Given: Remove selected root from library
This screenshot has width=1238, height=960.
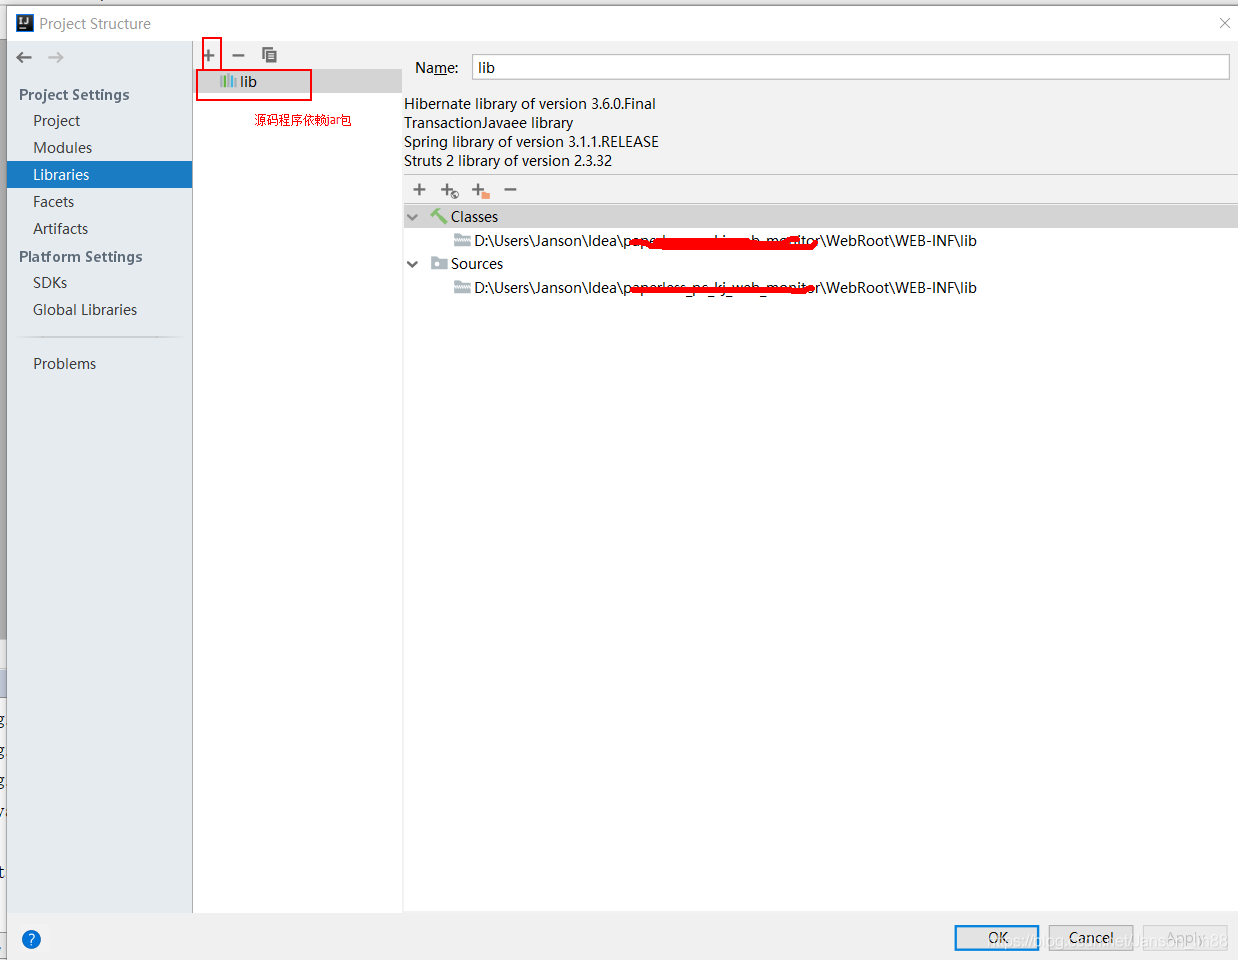Looking at the screenshot, I should (x=510, y=190).
